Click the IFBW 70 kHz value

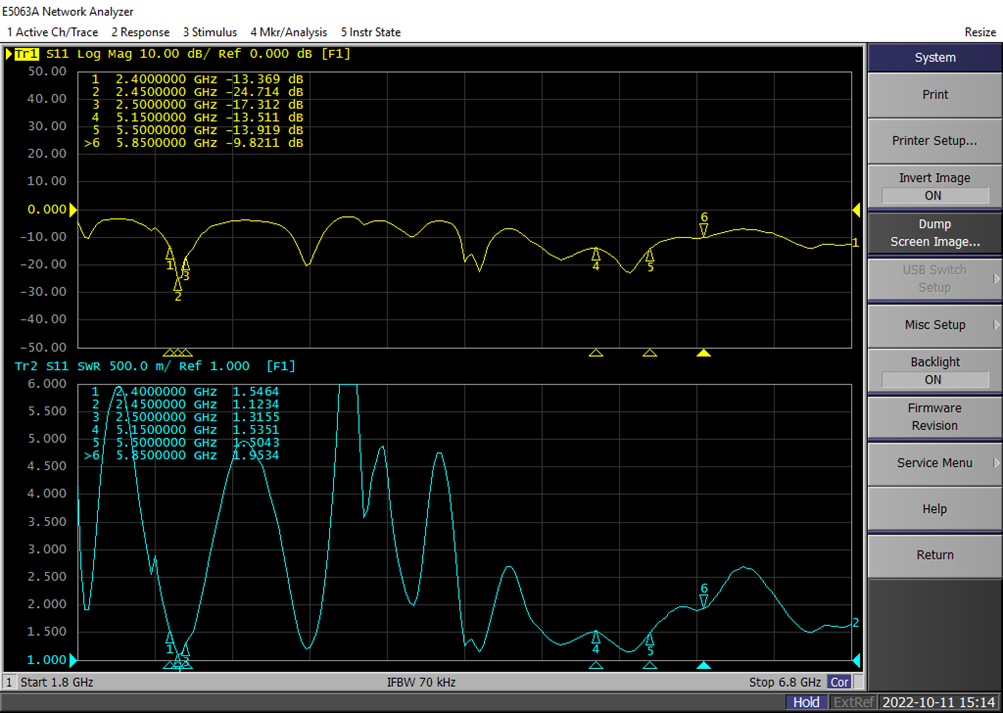pyautogui.click(x=421, y=682)
